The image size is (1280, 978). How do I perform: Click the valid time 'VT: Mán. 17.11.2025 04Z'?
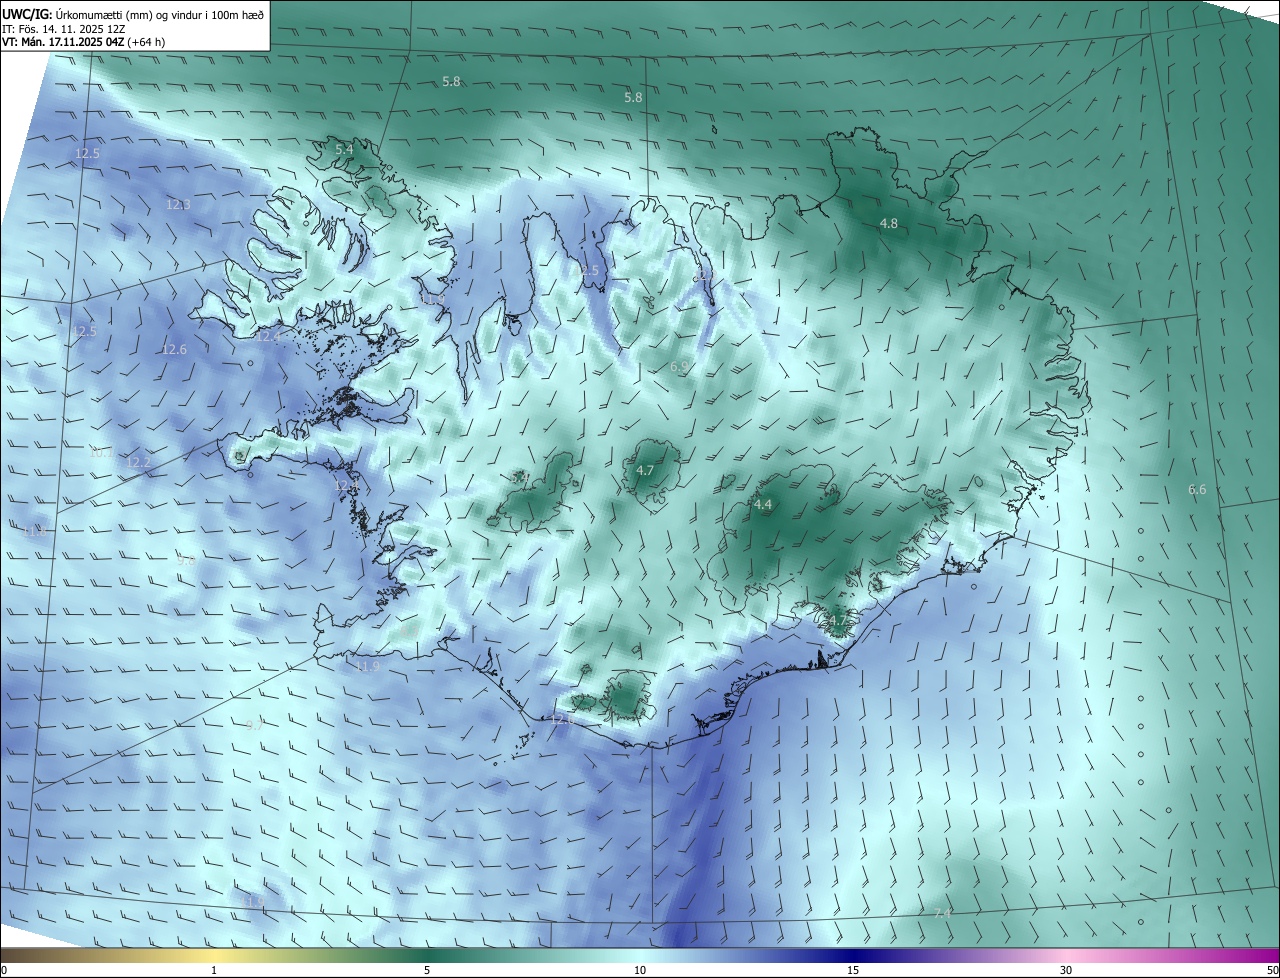(x=63, y=43)
